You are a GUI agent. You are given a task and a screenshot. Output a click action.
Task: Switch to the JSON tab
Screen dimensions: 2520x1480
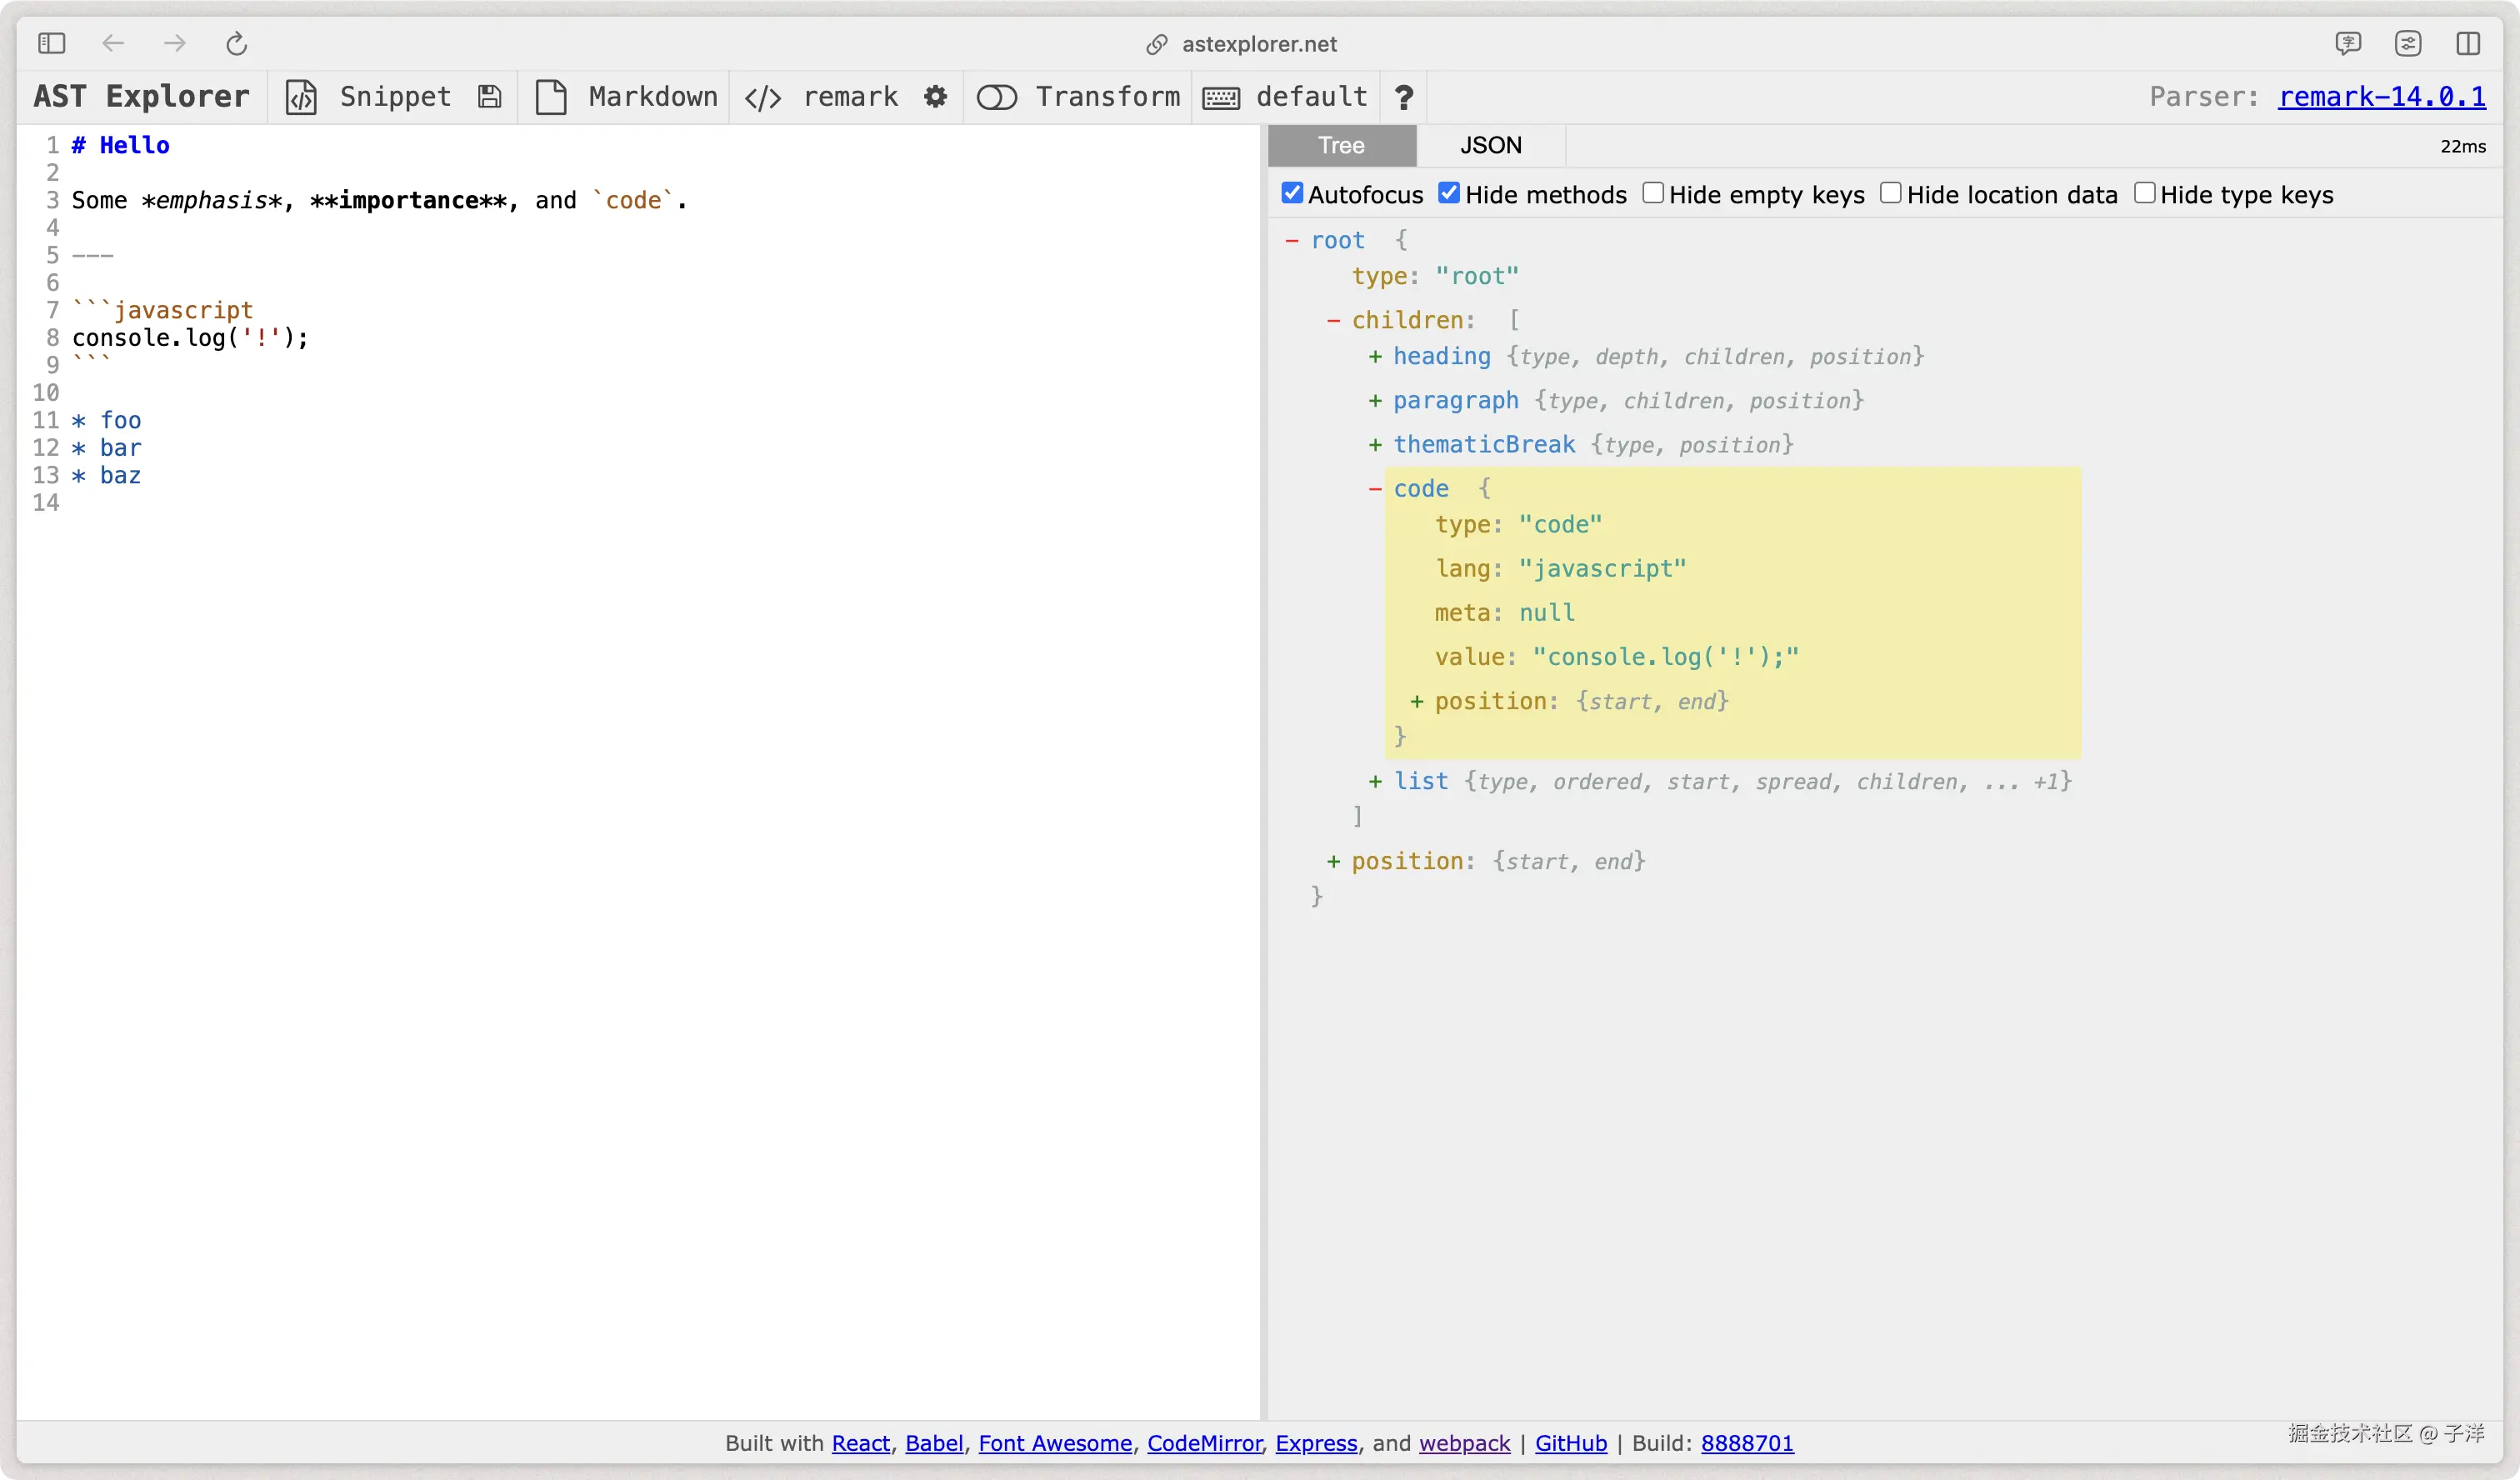point(1490,146)
